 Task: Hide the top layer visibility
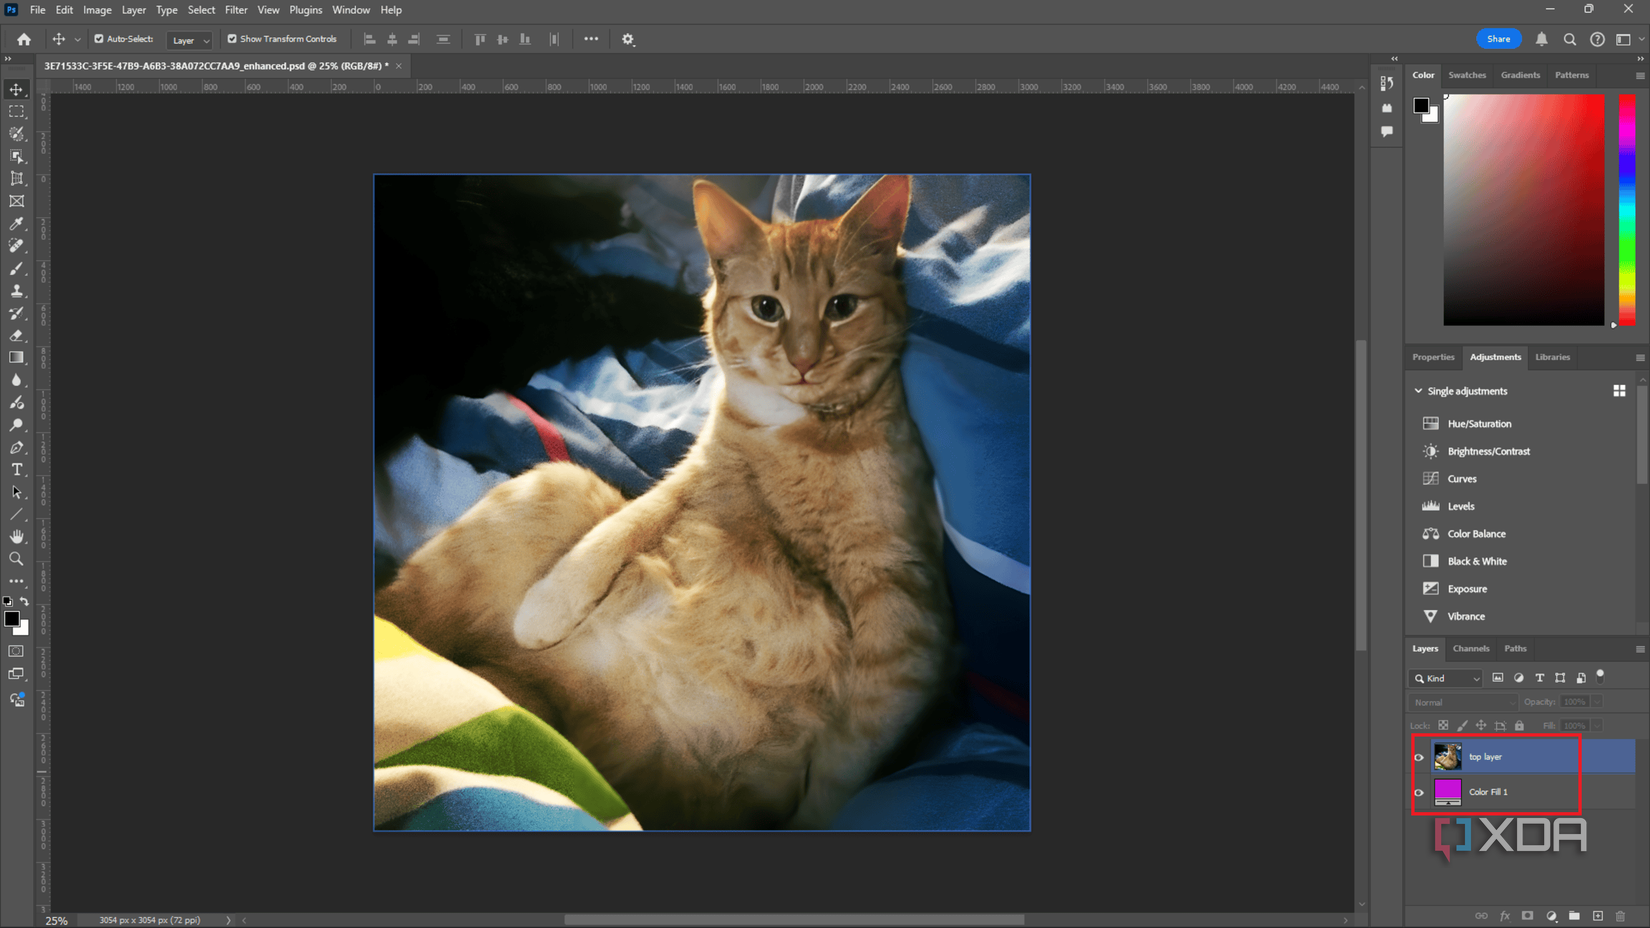click(1419, 757)
